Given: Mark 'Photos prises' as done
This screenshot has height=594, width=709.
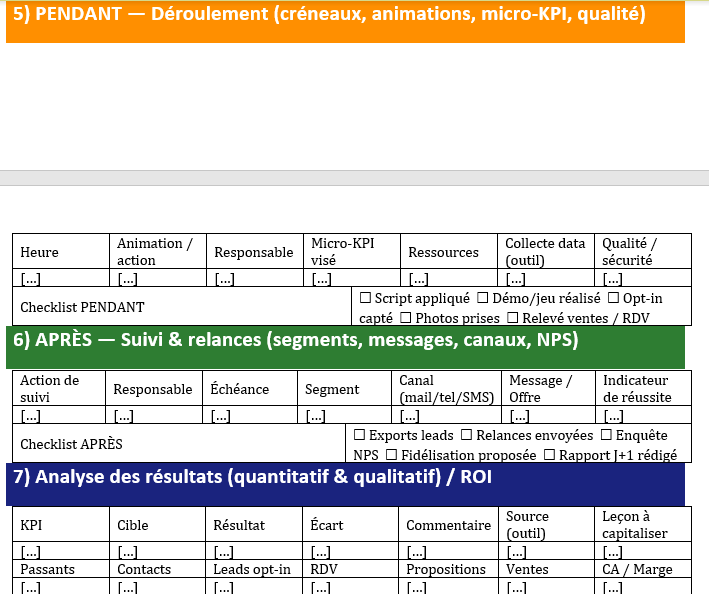Looking at the screenshot, I should tap(407, 317).
